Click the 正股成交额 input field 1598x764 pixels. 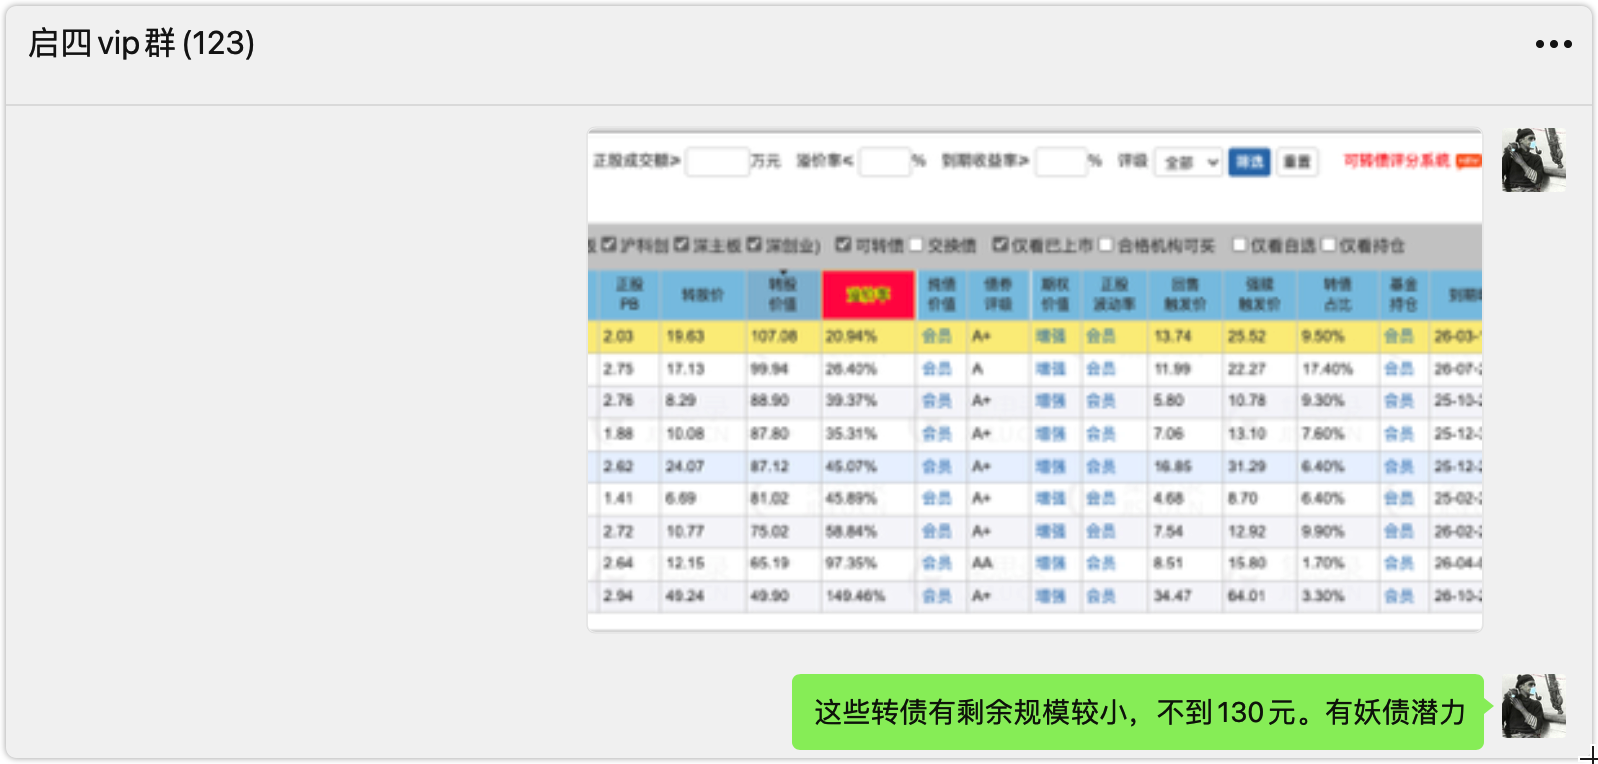pyautogui.click(x=716, y=162)
